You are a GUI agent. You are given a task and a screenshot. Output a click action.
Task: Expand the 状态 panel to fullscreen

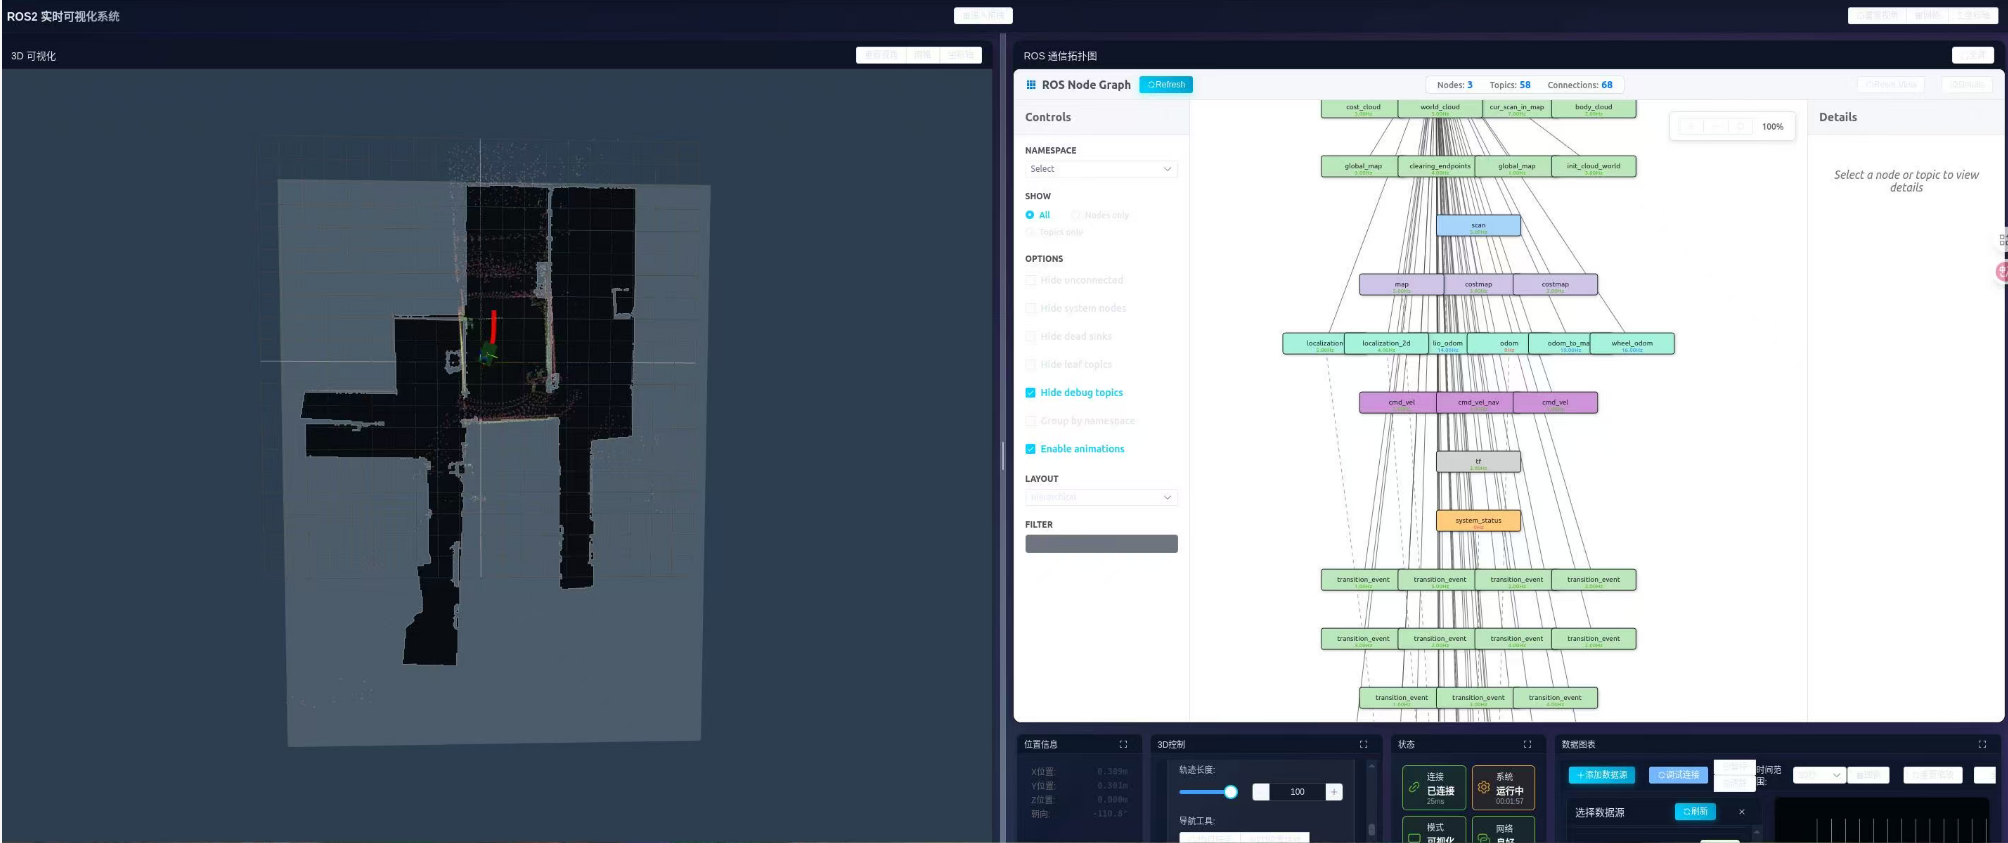click(1527, 744)
